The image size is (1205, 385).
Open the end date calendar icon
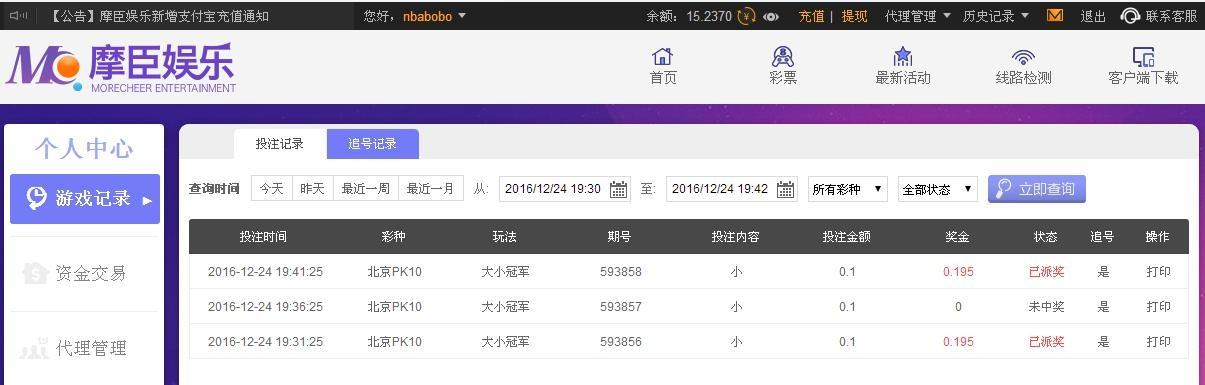point(786,189)
